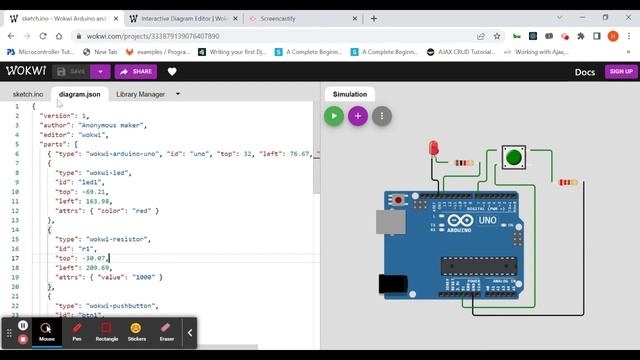Open the Microcontroller Tut... bookmark

tap(40, 52)
